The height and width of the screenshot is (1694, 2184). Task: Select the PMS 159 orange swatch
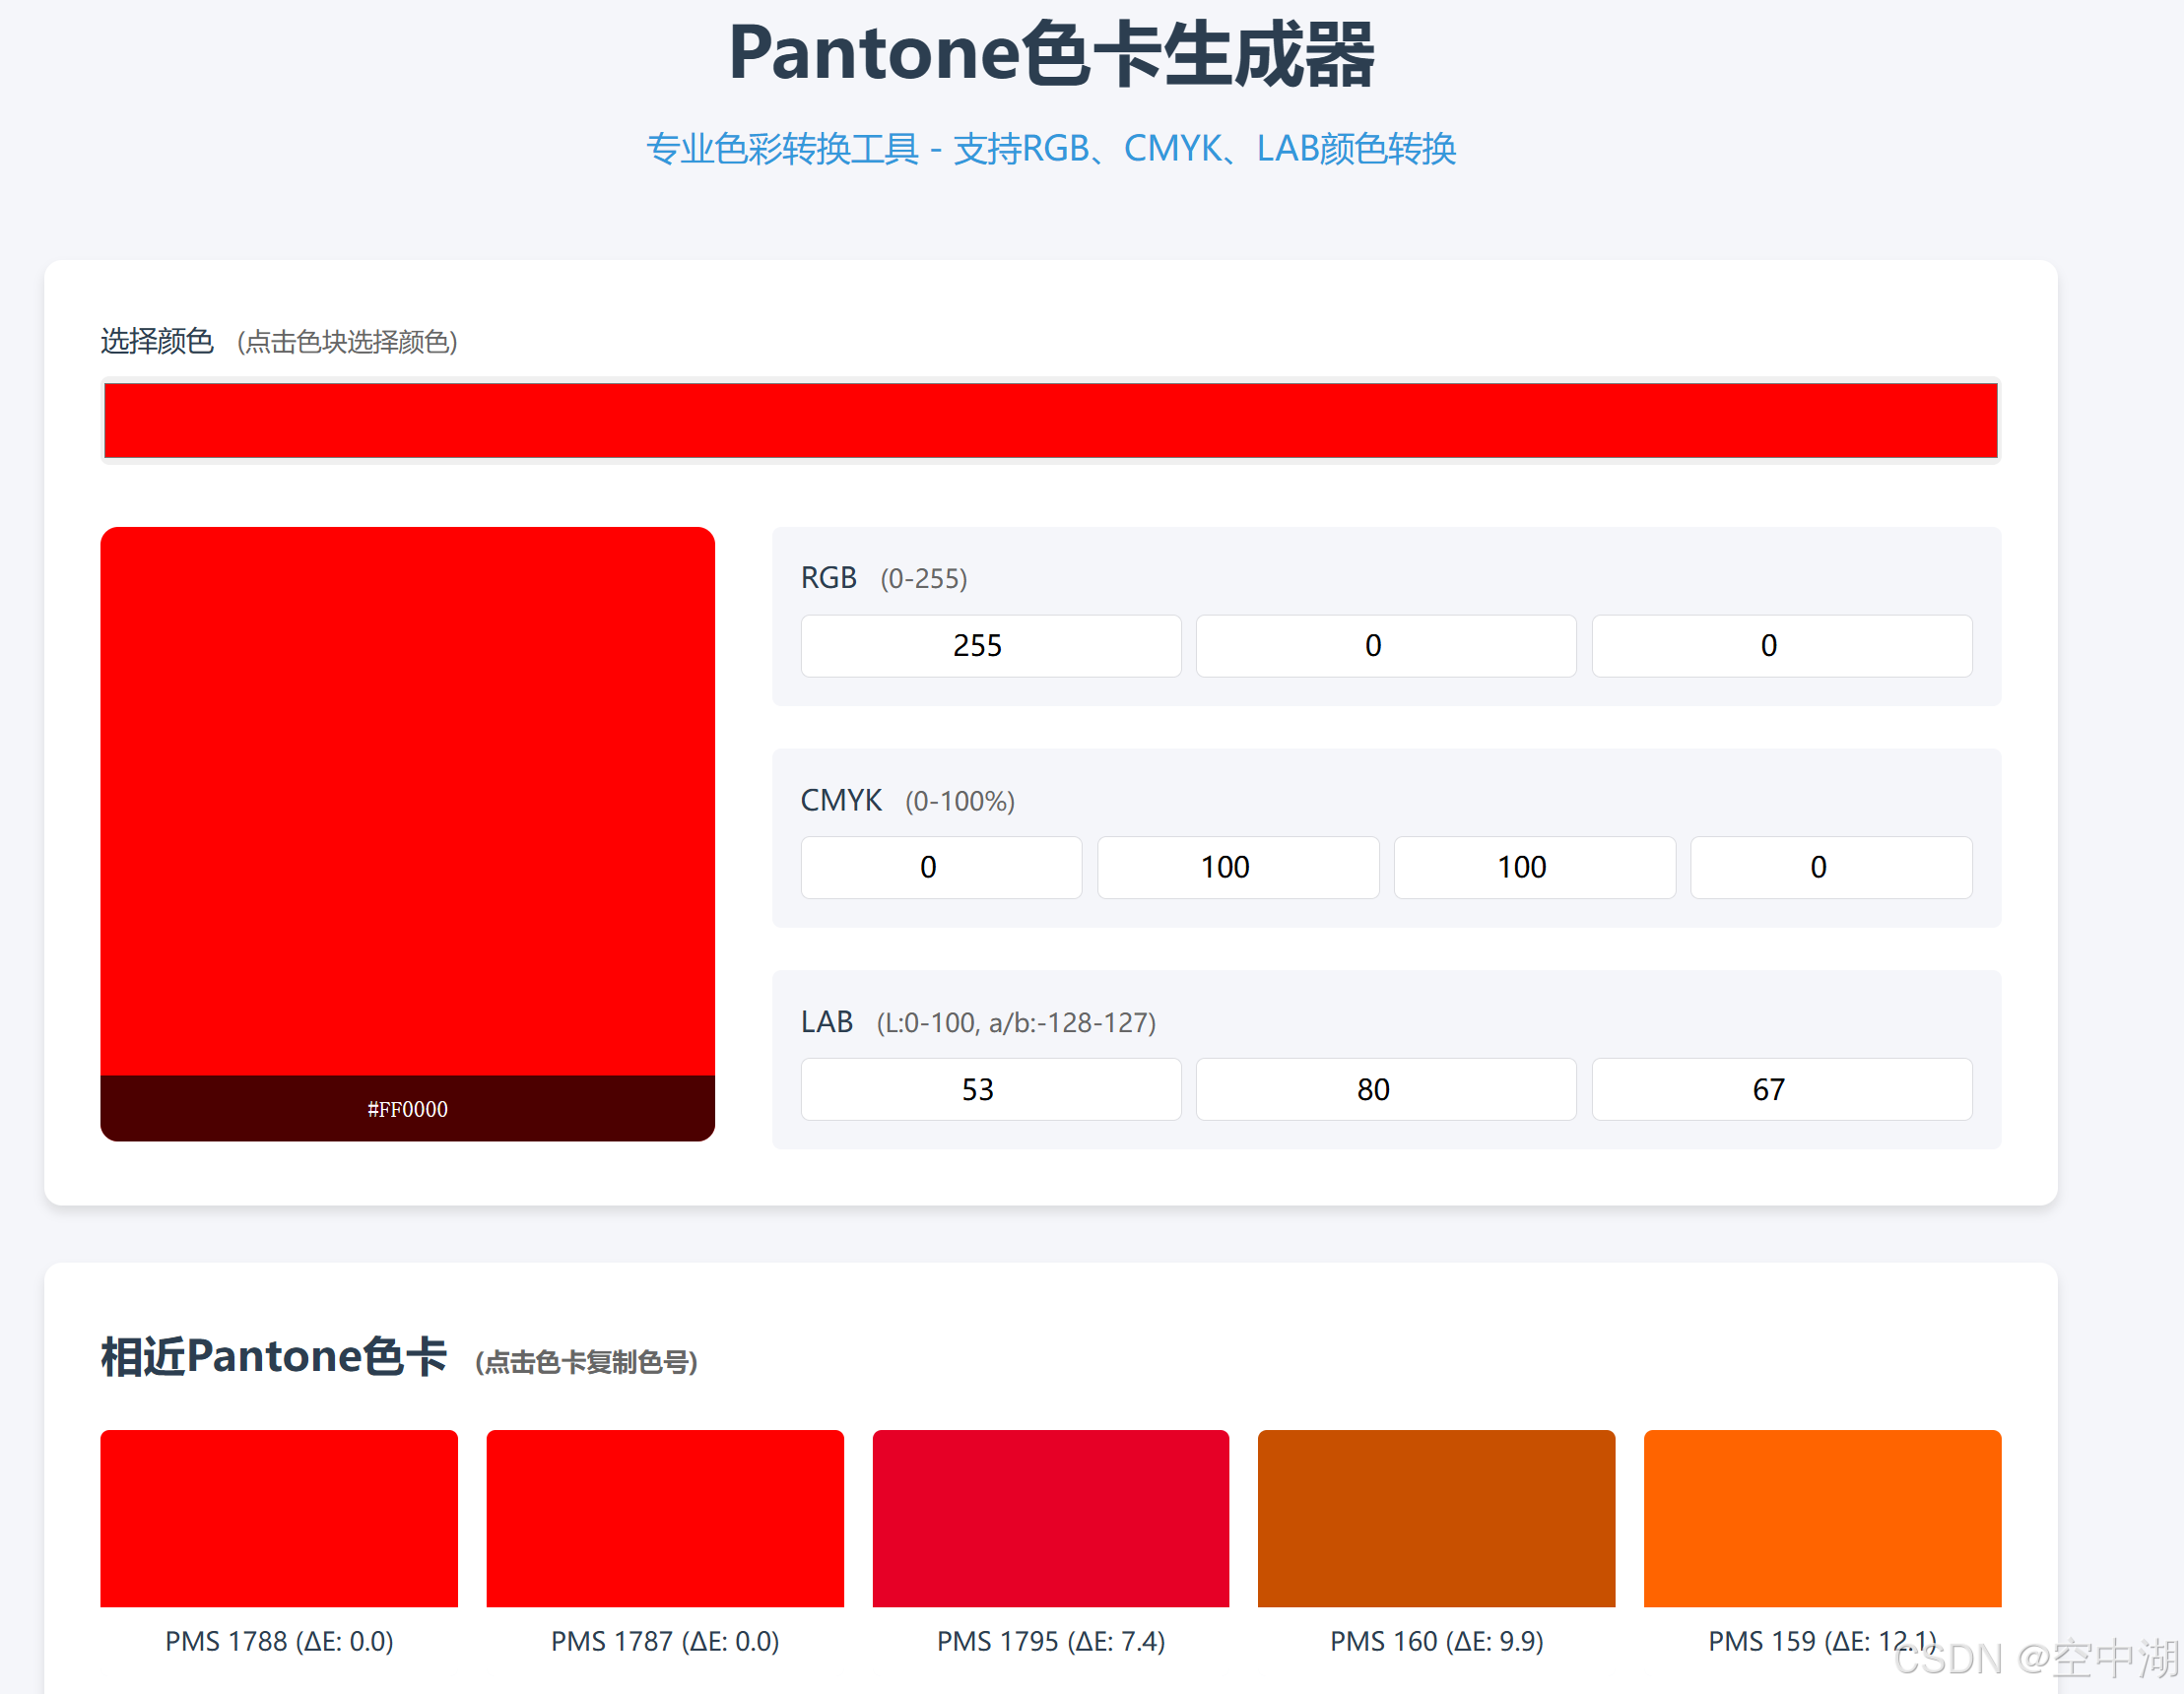pos(1822,1518)
